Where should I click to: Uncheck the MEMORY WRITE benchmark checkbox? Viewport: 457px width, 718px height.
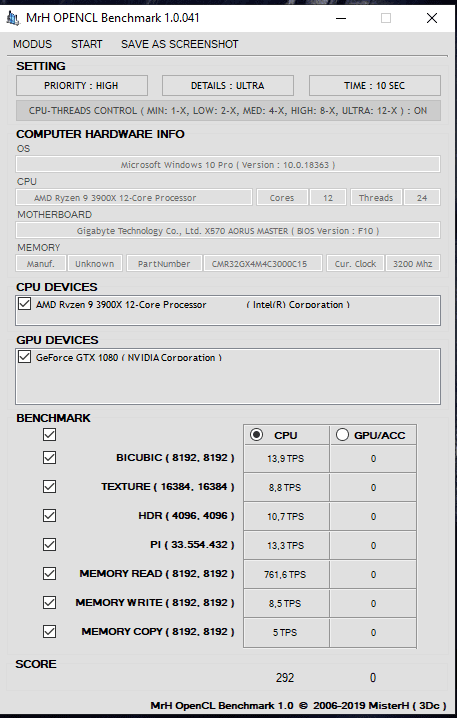(x=49, y=603)
